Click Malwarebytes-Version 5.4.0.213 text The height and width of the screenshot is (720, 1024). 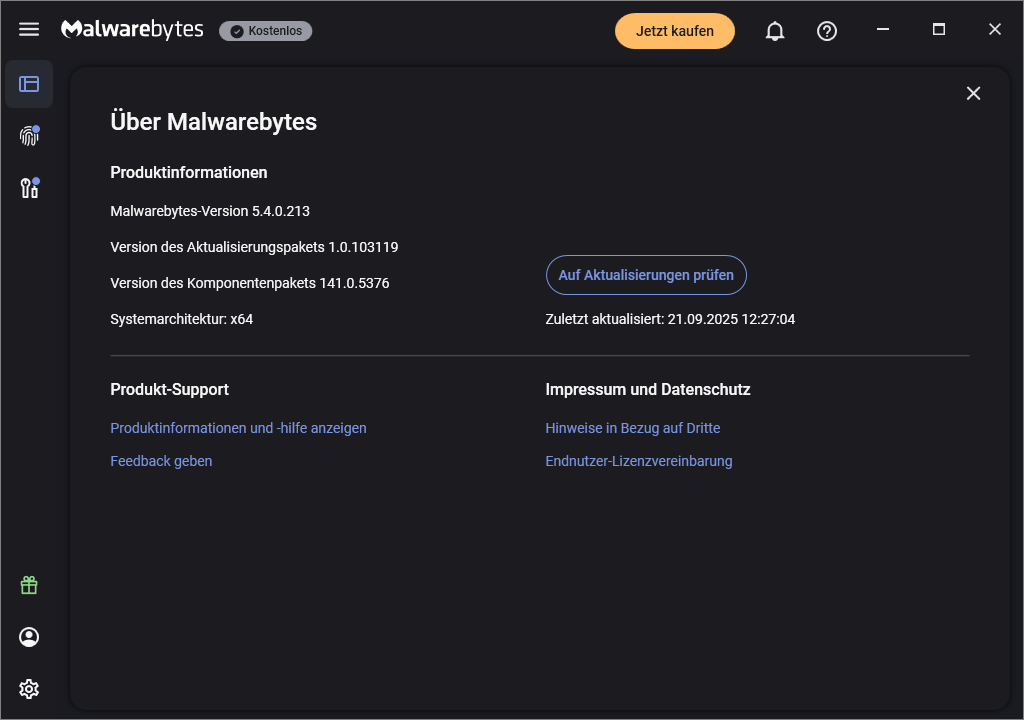click(x=210, y=211)
